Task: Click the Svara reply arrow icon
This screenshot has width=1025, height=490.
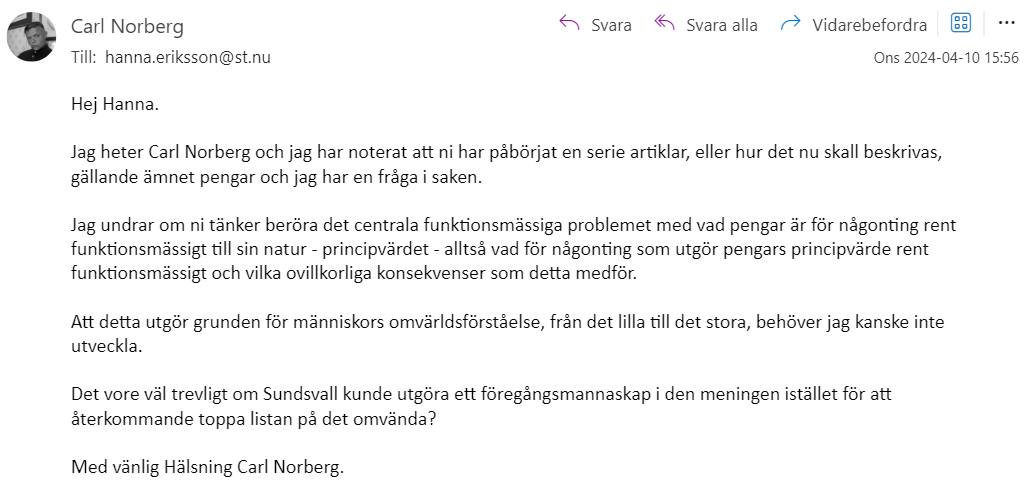Action: [570, 24]
